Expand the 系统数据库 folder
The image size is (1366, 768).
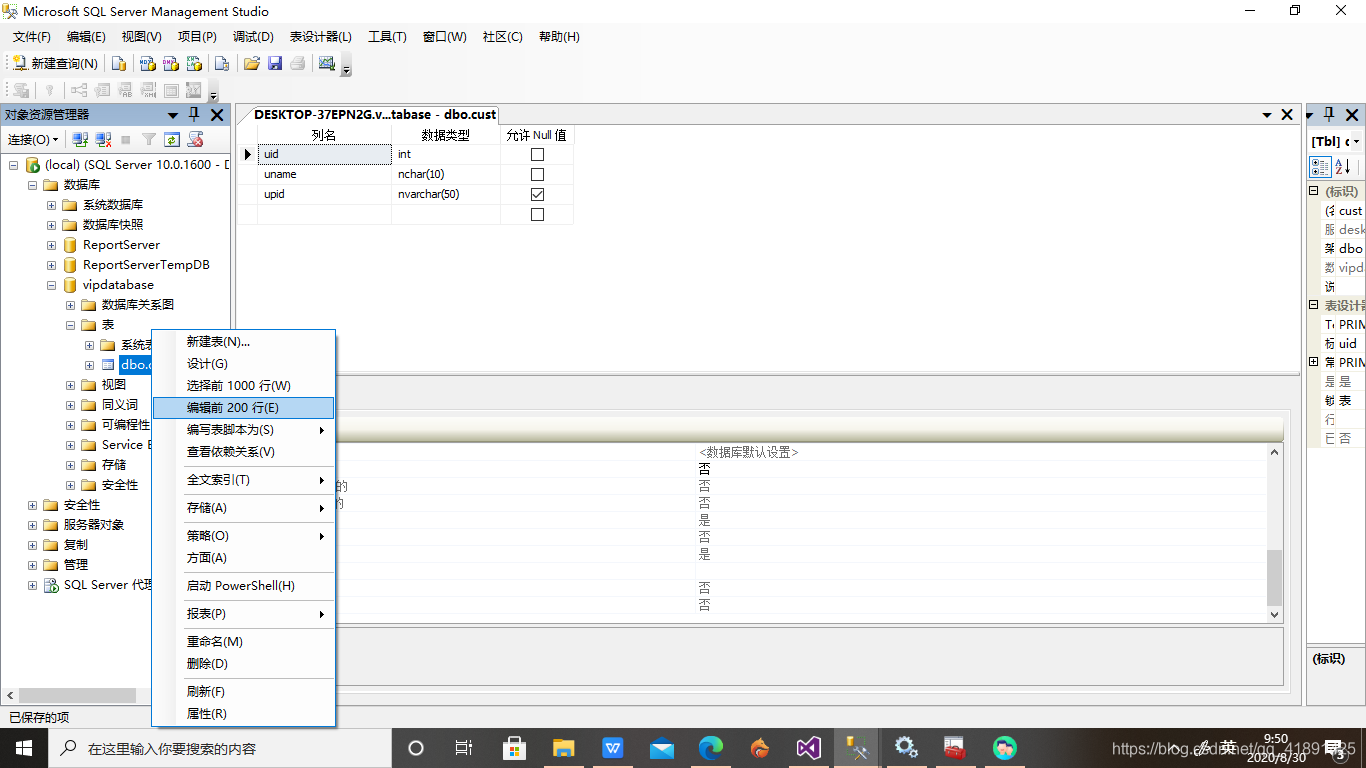[51, 205]
